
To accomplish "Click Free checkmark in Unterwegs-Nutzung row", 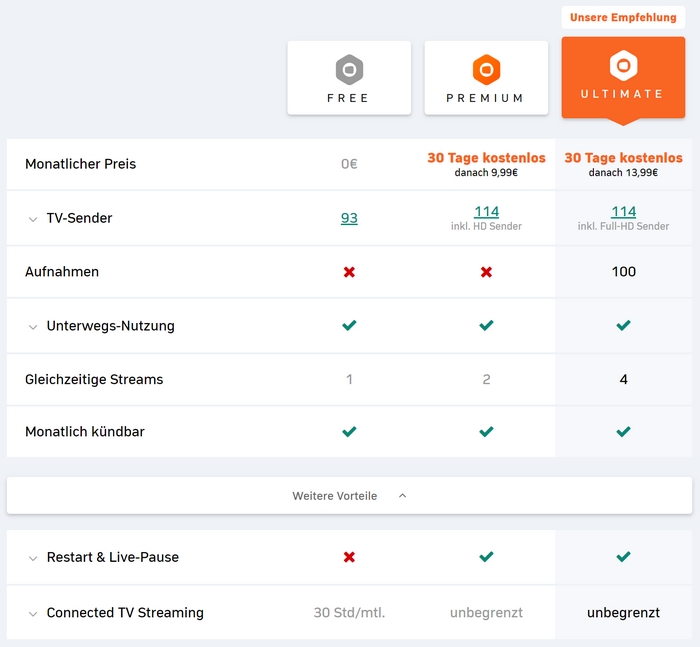I will pos(349,325).
